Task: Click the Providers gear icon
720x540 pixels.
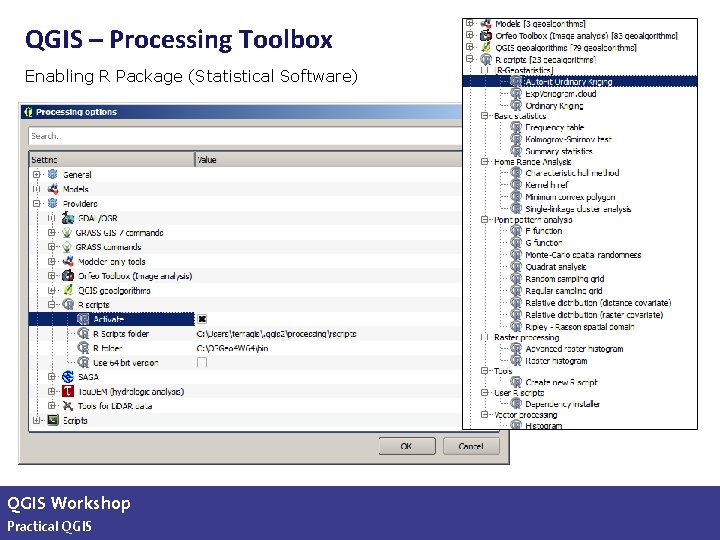Action: tap(53, 203)
